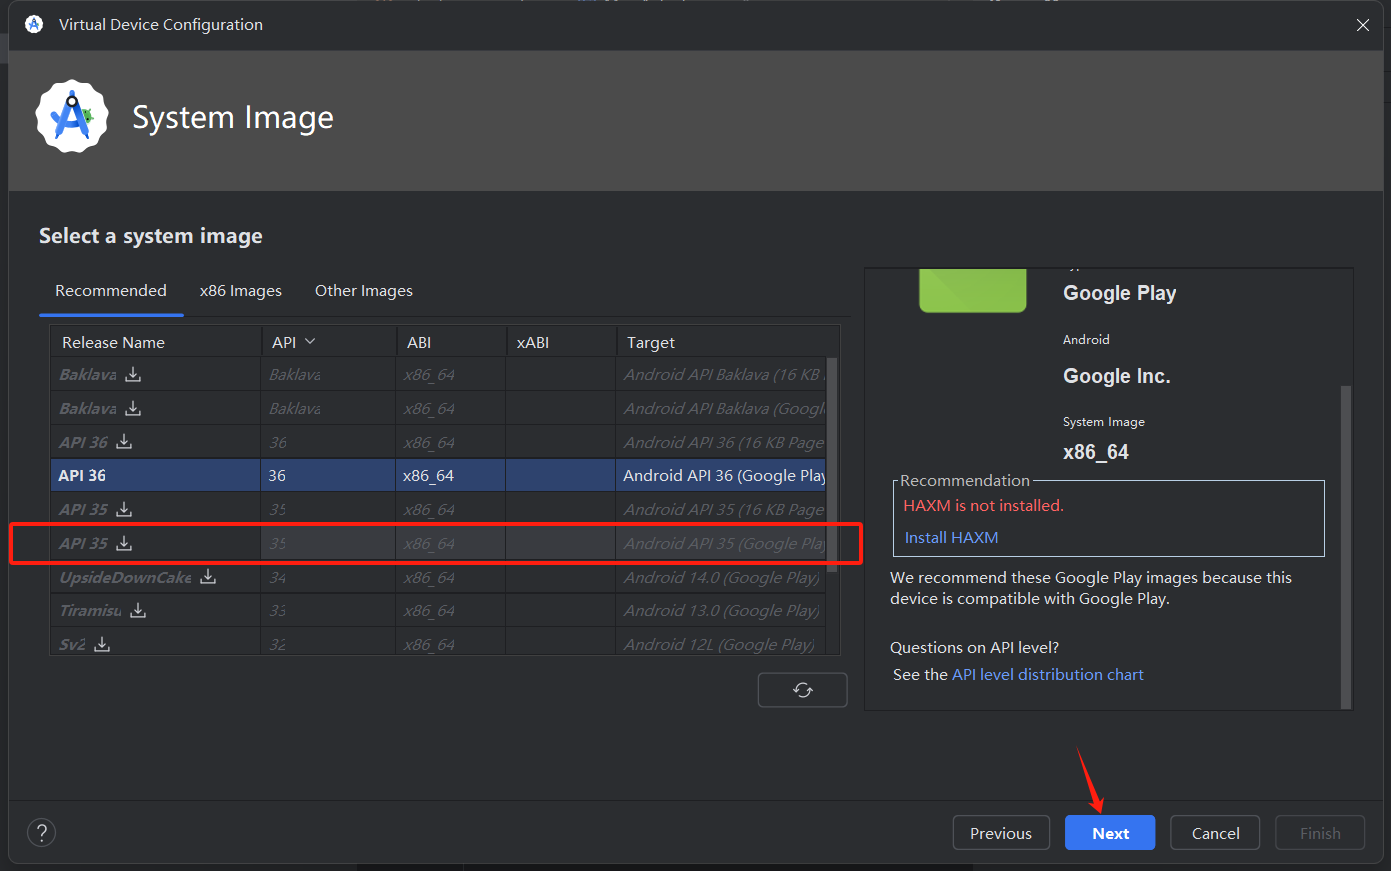Click the system image table scrollbar
1391x871 pixels.
coord(832,463)
